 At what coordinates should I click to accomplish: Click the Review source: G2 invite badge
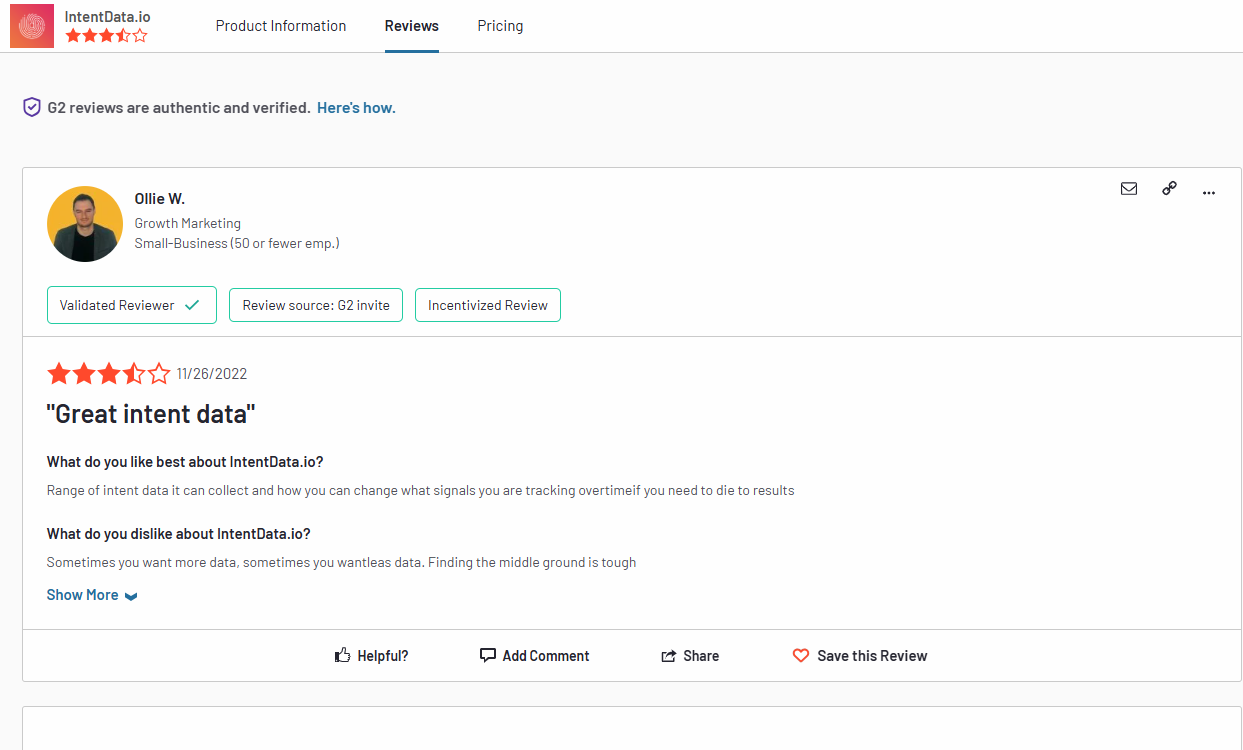(316, 305)
